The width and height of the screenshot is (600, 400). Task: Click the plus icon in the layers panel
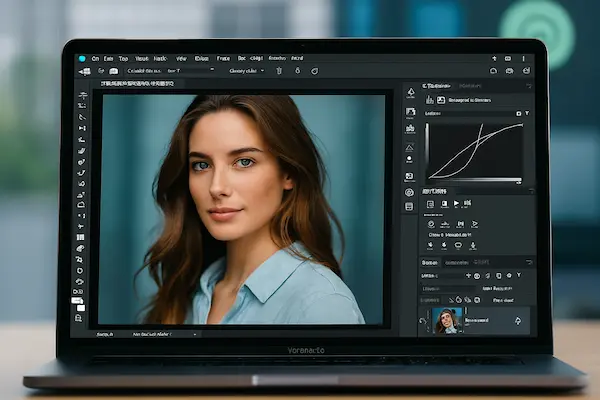click(468, 275)
